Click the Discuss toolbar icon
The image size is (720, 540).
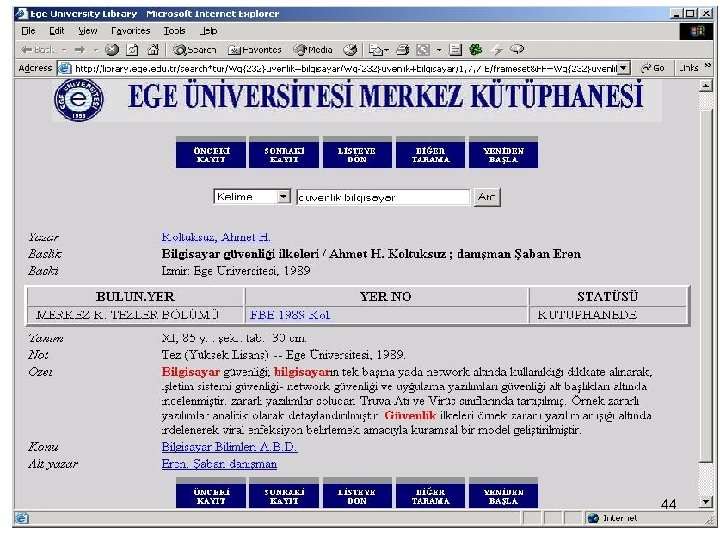(455, 50)
